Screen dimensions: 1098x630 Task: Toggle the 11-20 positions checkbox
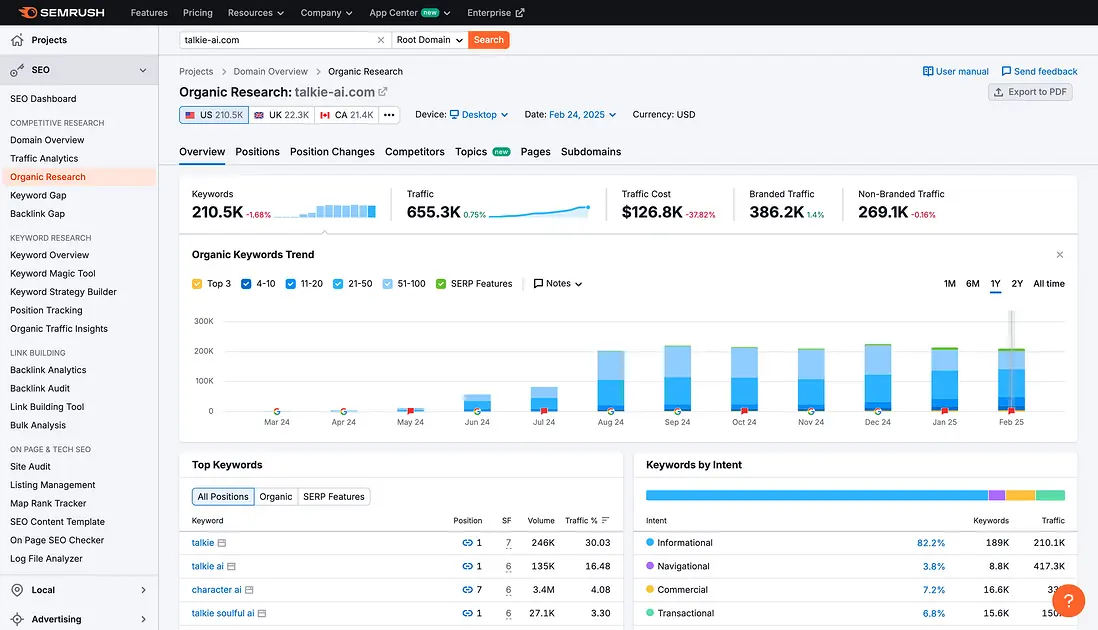click(x=291, y=284)
